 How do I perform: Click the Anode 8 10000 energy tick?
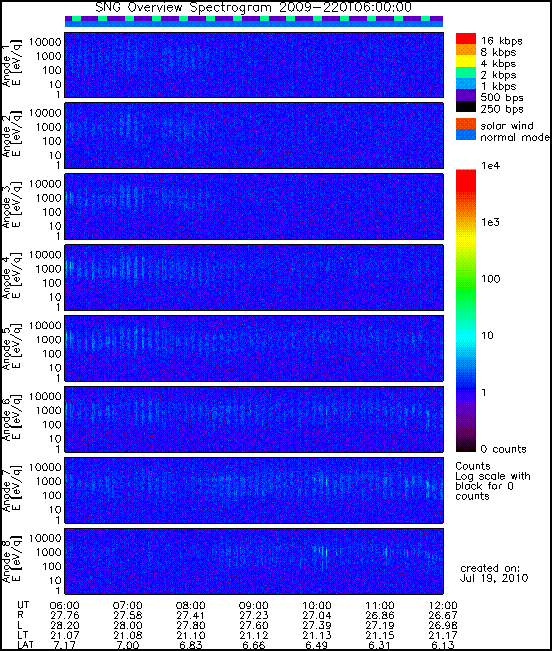point(45,538)
